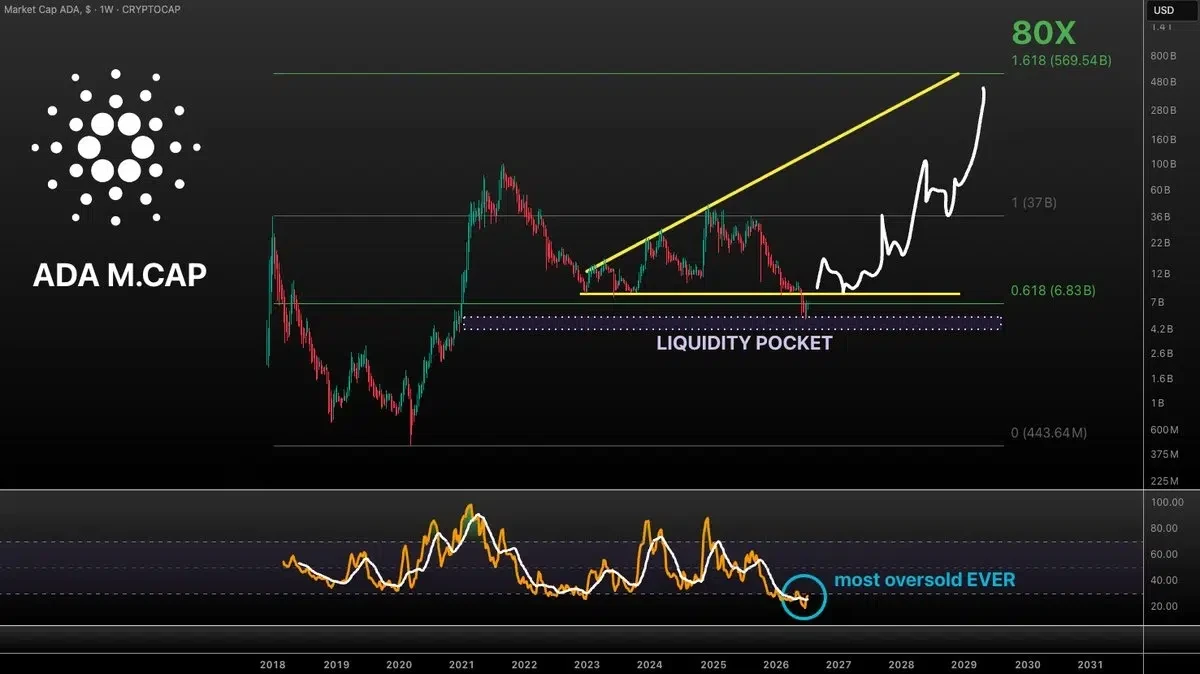The width and height of the screenshot is (1200, 674).
Task: Click the 100.00 value on RSI scale
Action: pos(1168,502)
